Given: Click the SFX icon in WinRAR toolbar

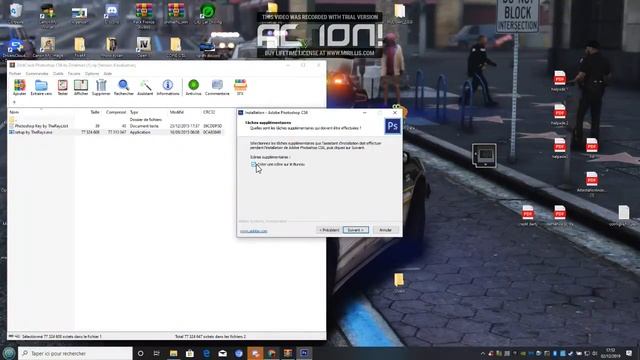Looking at the screenshot, I should [x=240, y=87].
